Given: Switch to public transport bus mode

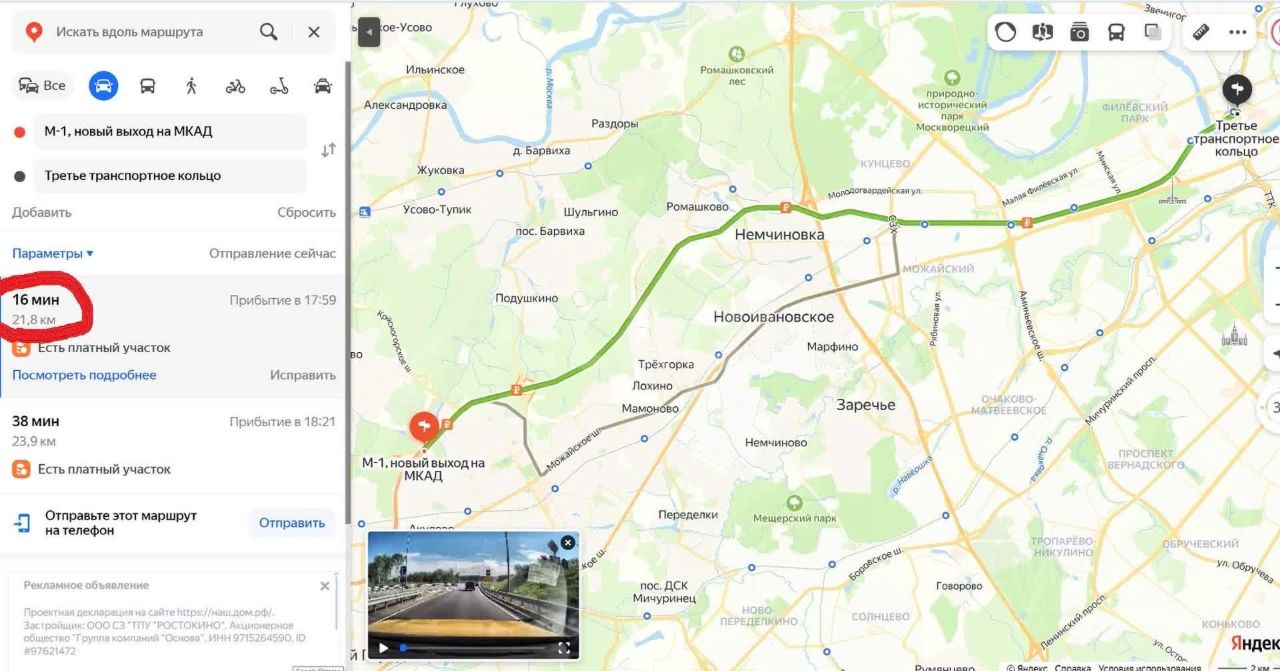Looking at the screenshot, I should pos(147,86).
